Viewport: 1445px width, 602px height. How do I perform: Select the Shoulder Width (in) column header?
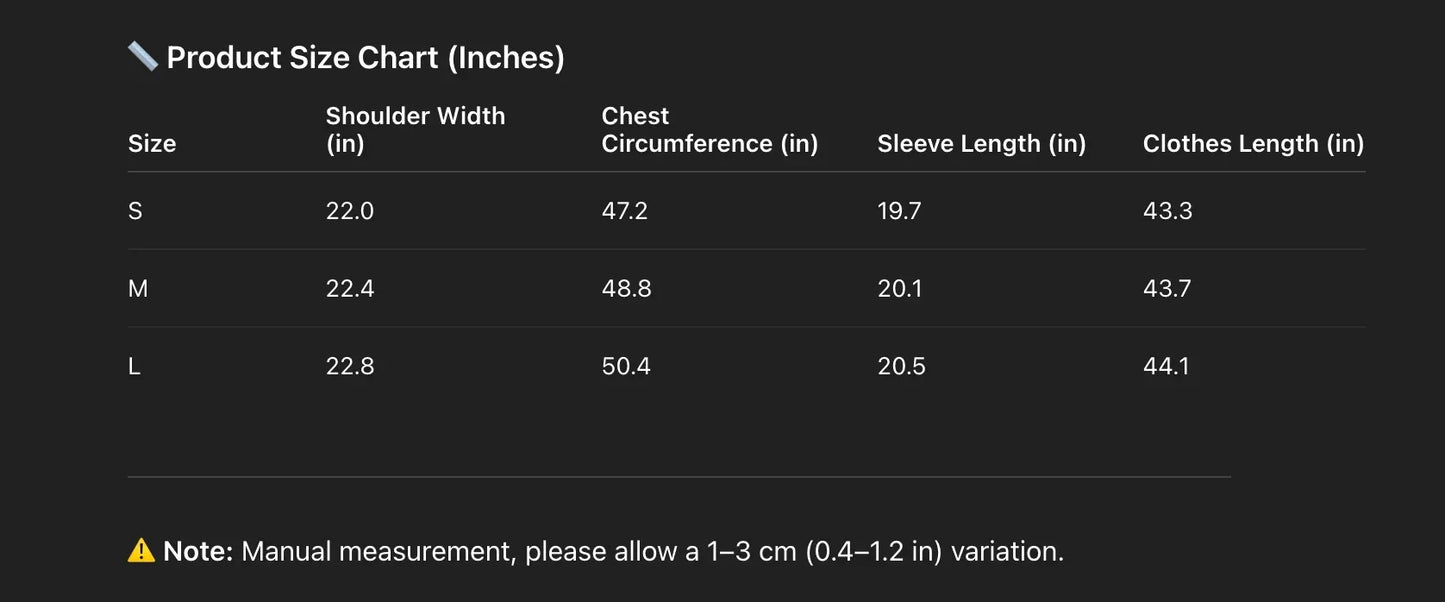pyautogui.click(x=415, y=130)
